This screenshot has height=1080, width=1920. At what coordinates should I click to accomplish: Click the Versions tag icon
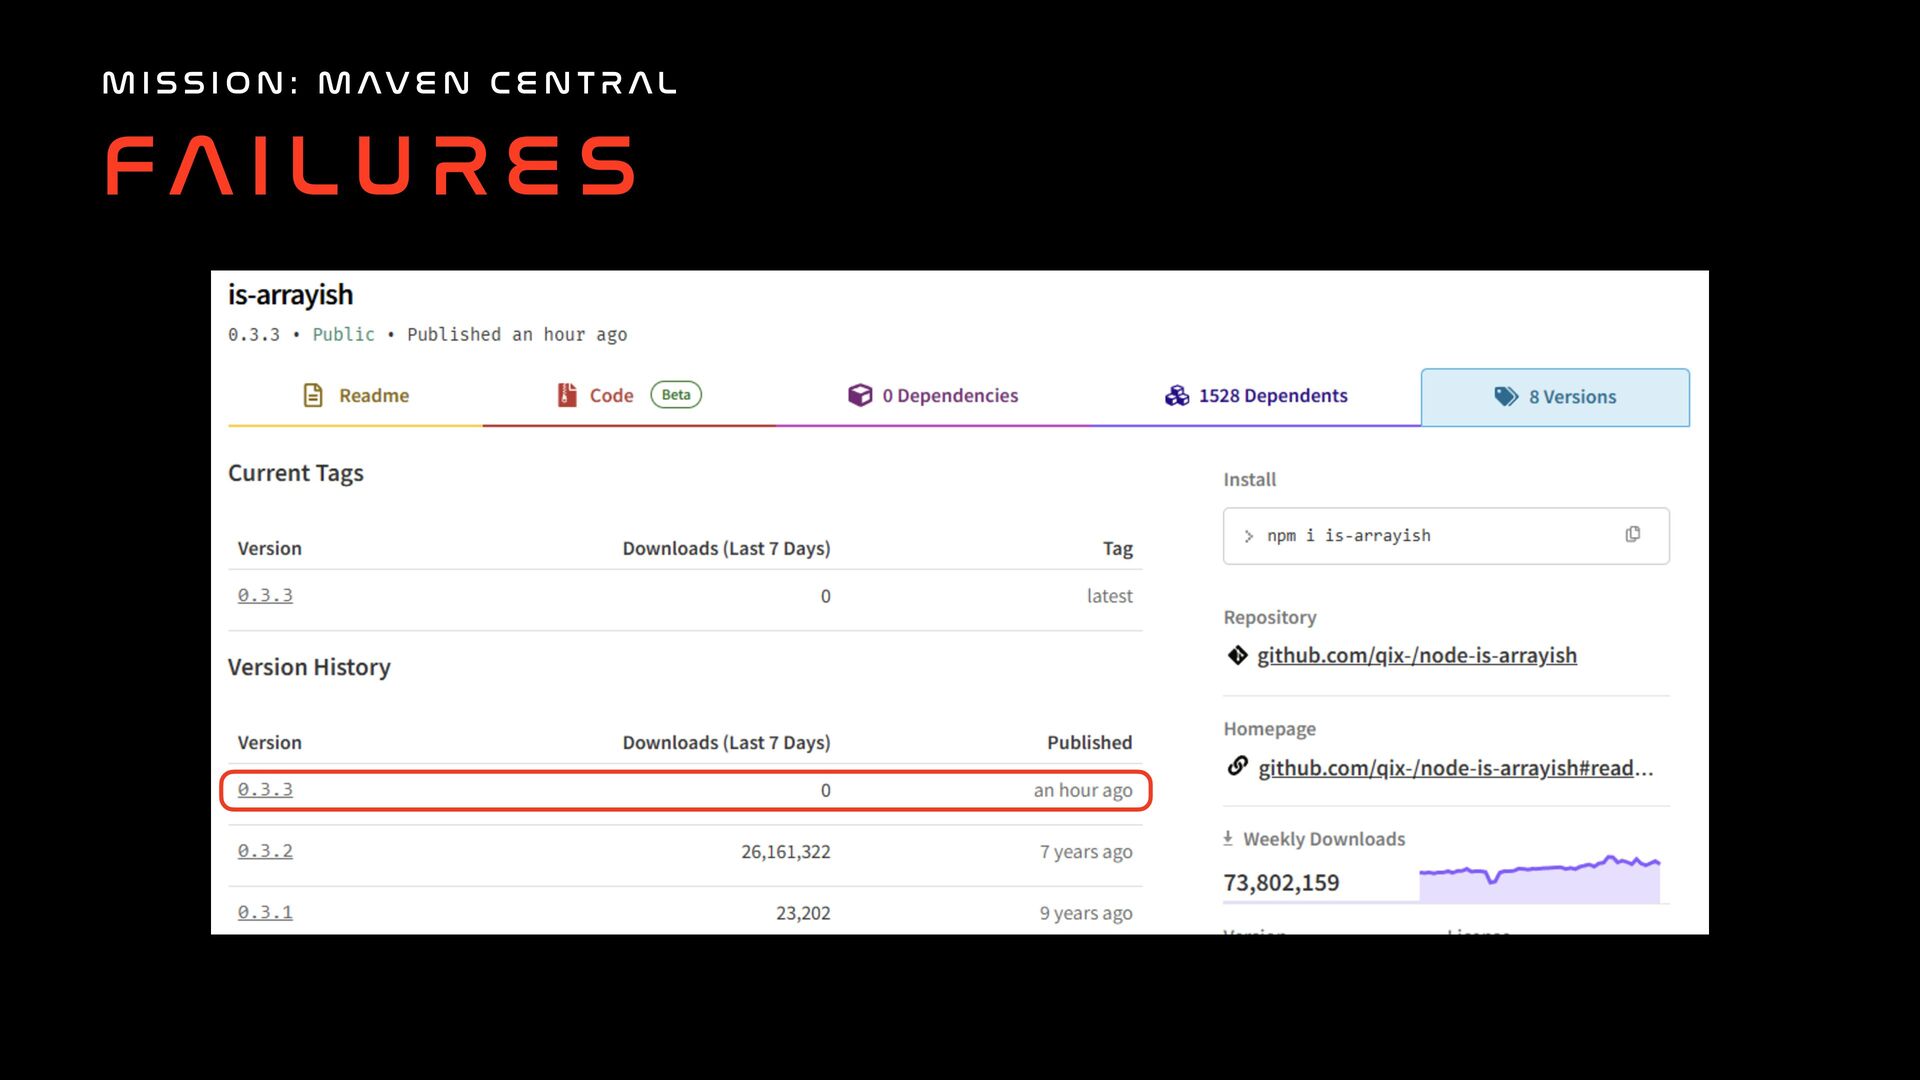[1506, 396]
